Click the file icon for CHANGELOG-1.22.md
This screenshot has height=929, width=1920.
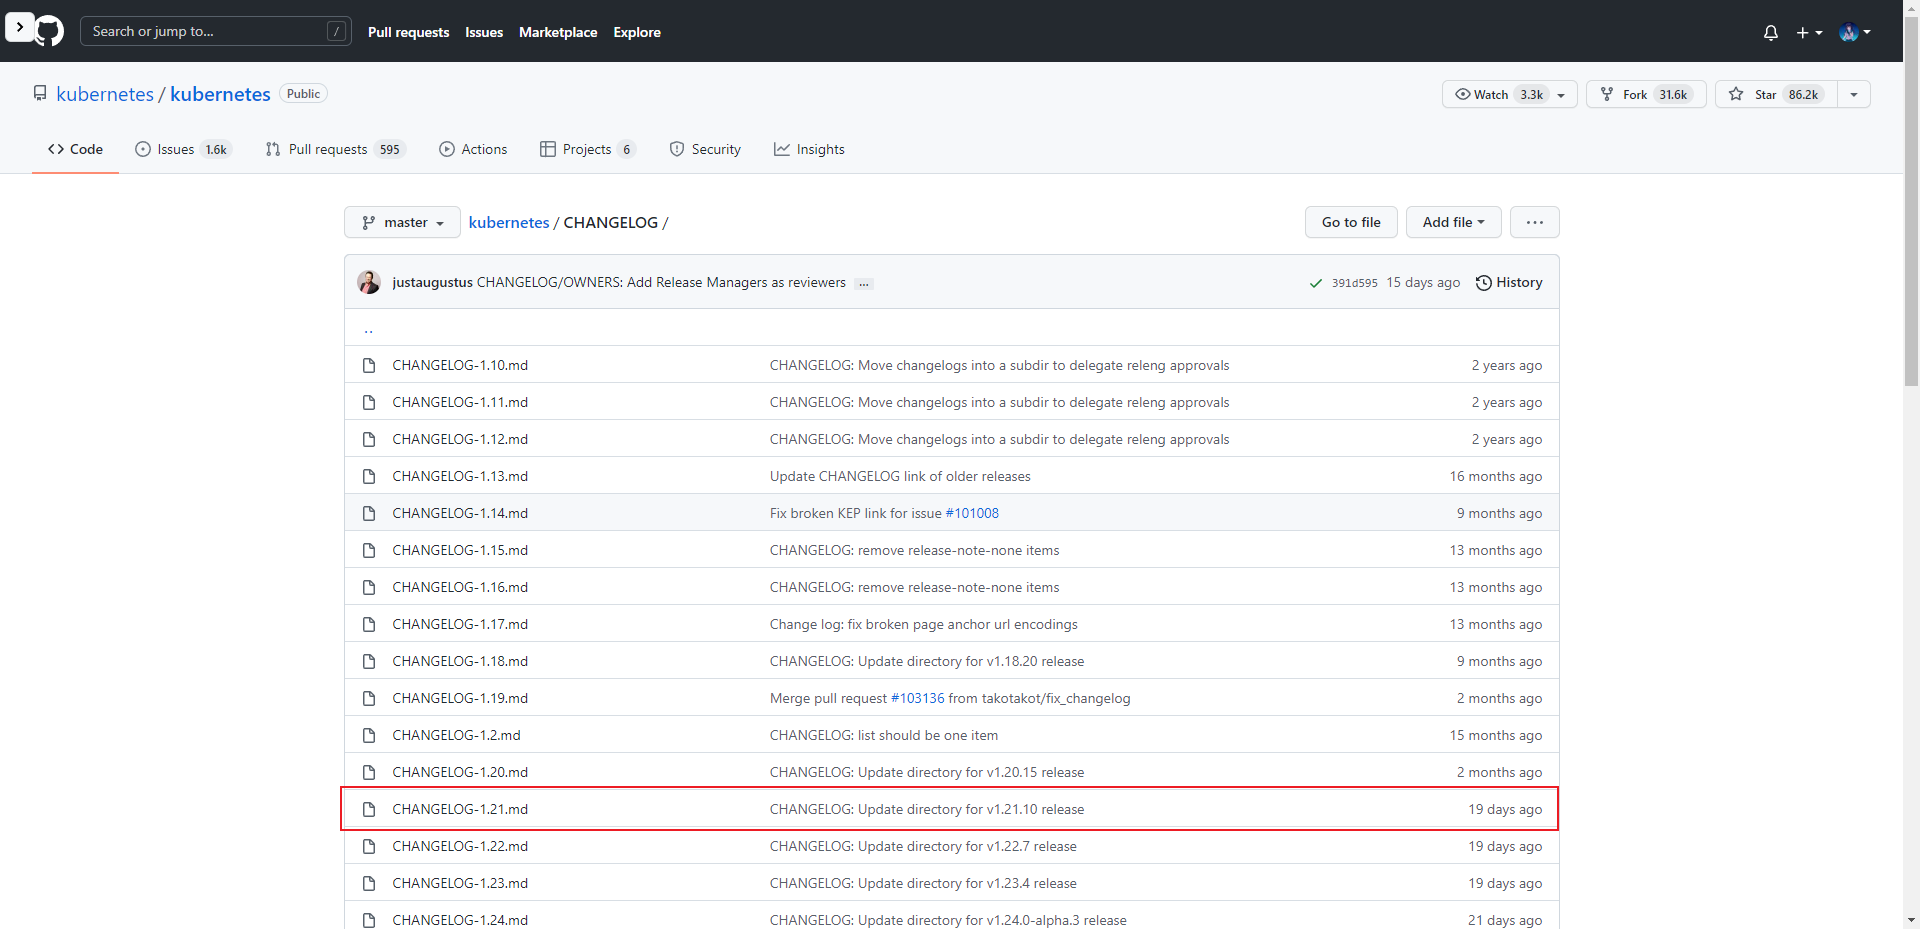tap(369, 846)
